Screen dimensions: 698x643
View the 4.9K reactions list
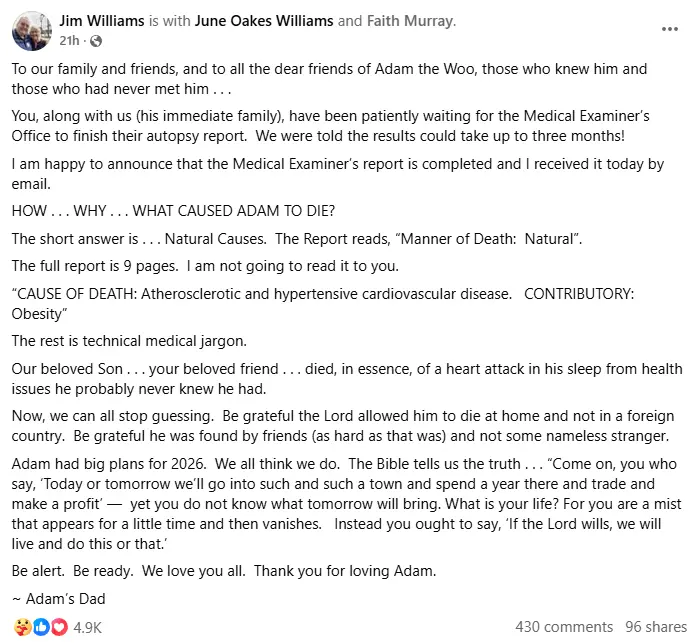pyautogui.click(x=88, y=627)
